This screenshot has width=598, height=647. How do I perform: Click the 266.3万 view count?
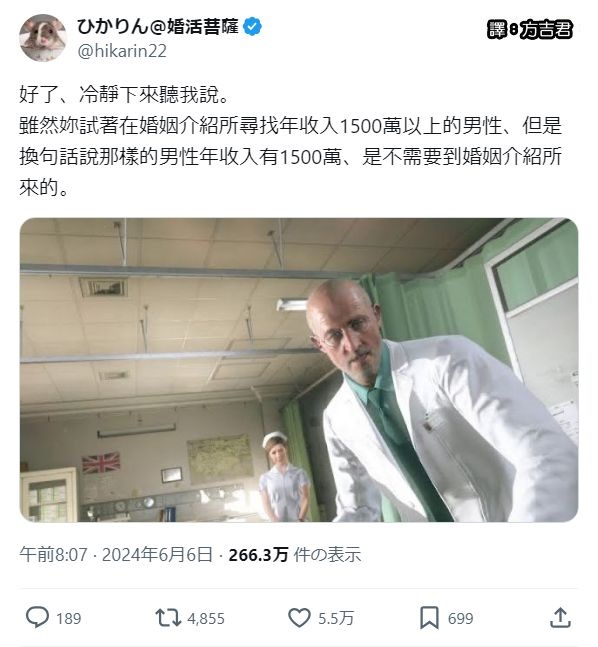point(258,555)
